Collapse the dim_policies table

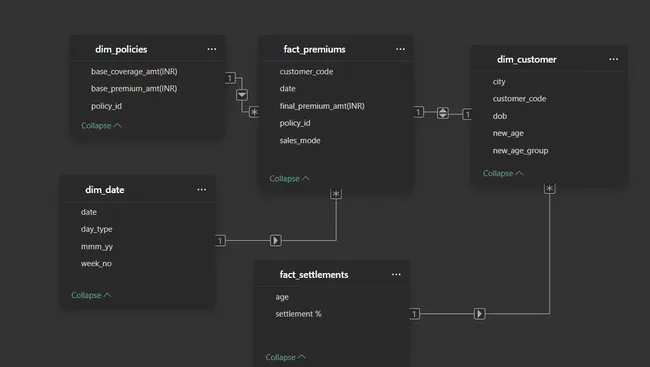point(101,125)
